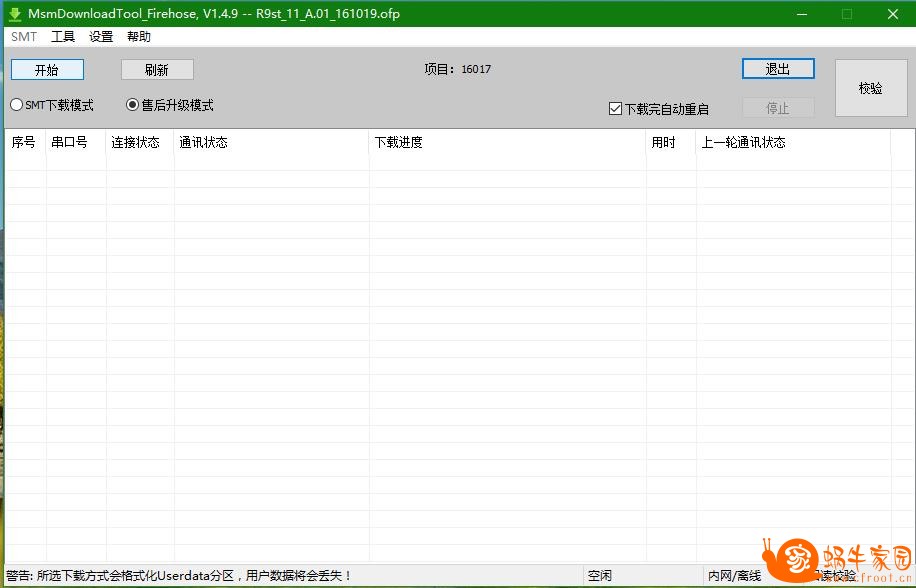This screenshot has height=588, width=916.
Task: Click the 开始 button
Action: point(47,70)
